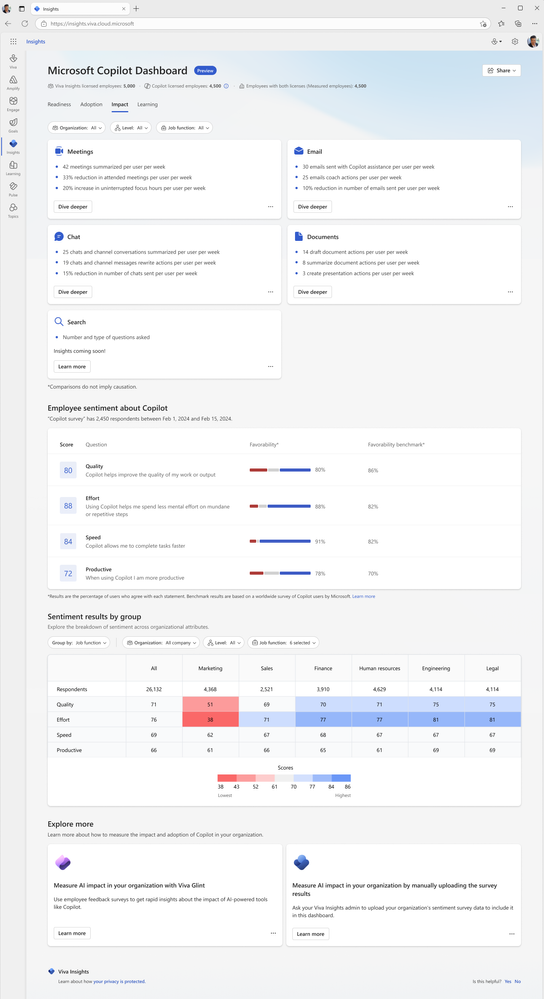Open Amplify app in sidebar
Viewport: 544px width, 999px height.
point(13,82)
